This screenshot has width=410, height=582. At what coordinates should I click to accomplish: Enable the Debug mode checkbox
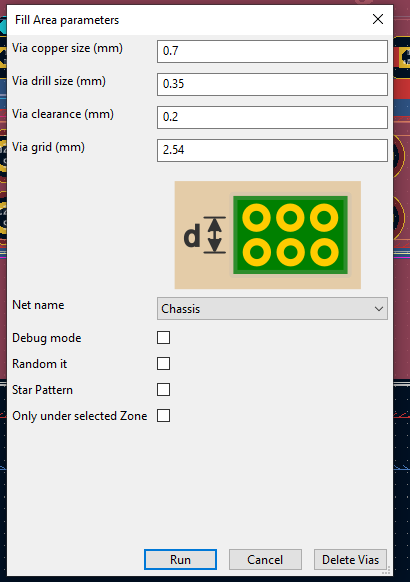[163, 338]
